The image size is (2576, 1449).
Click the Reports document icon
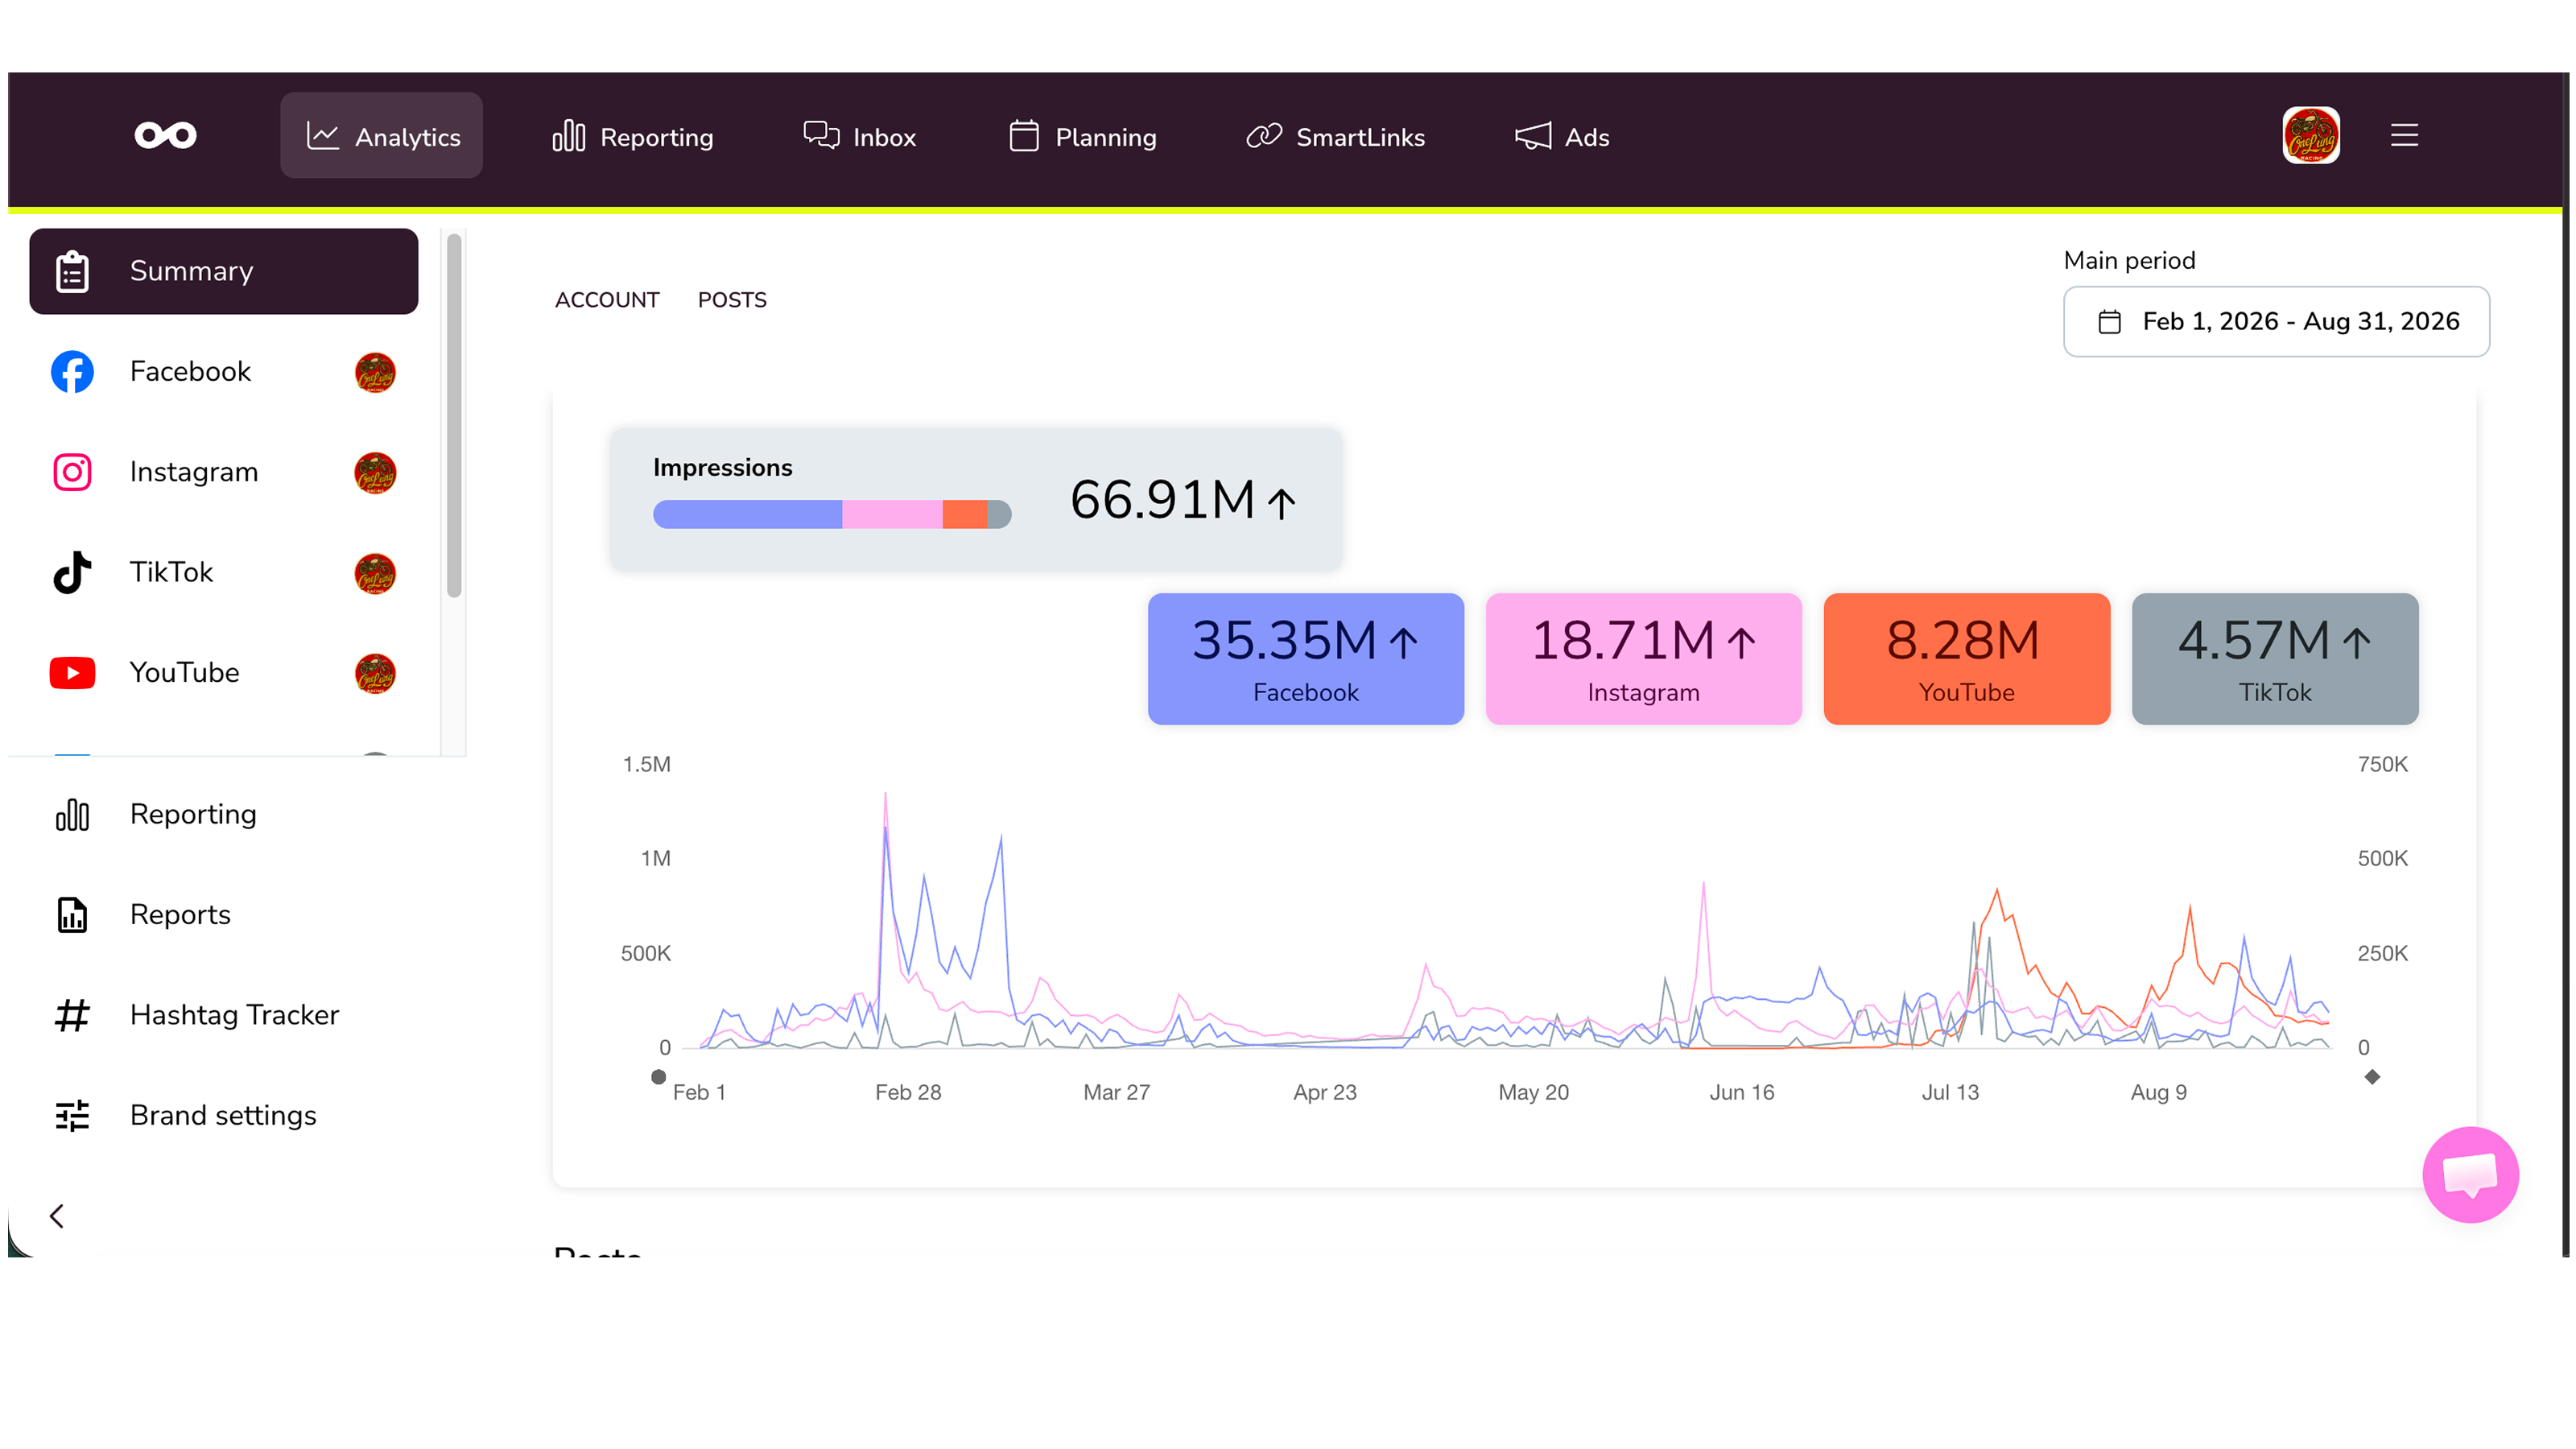(x=72, y=915)
